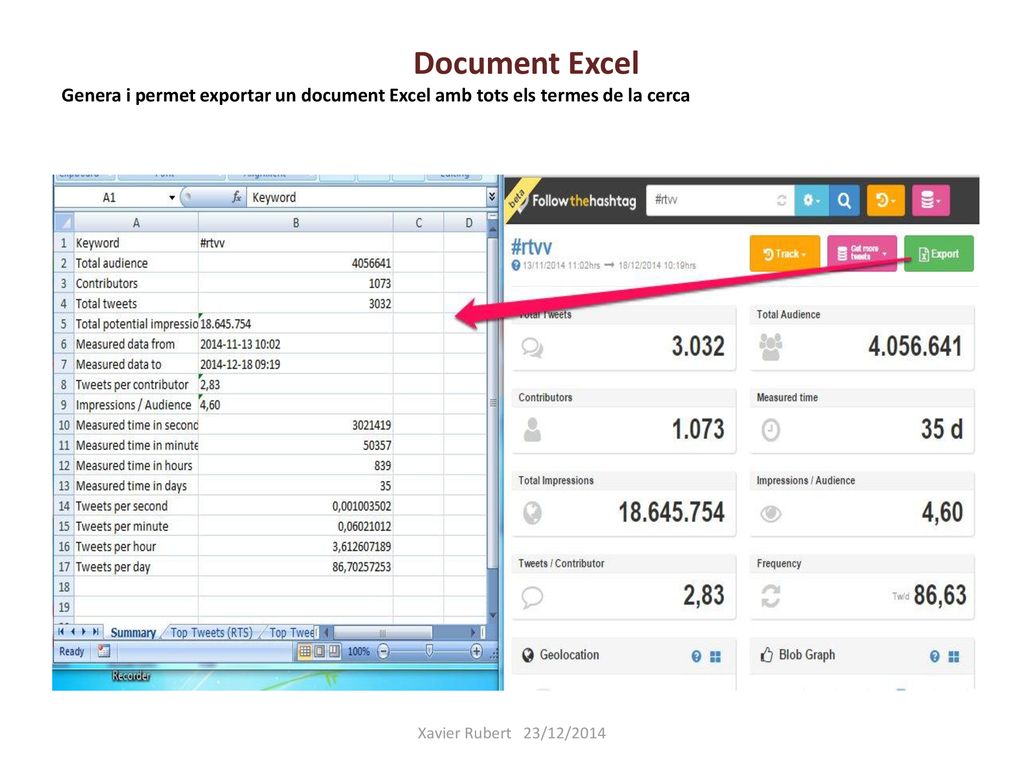
Task: Click the Geolocation globe icon
Action: (528, 655)
